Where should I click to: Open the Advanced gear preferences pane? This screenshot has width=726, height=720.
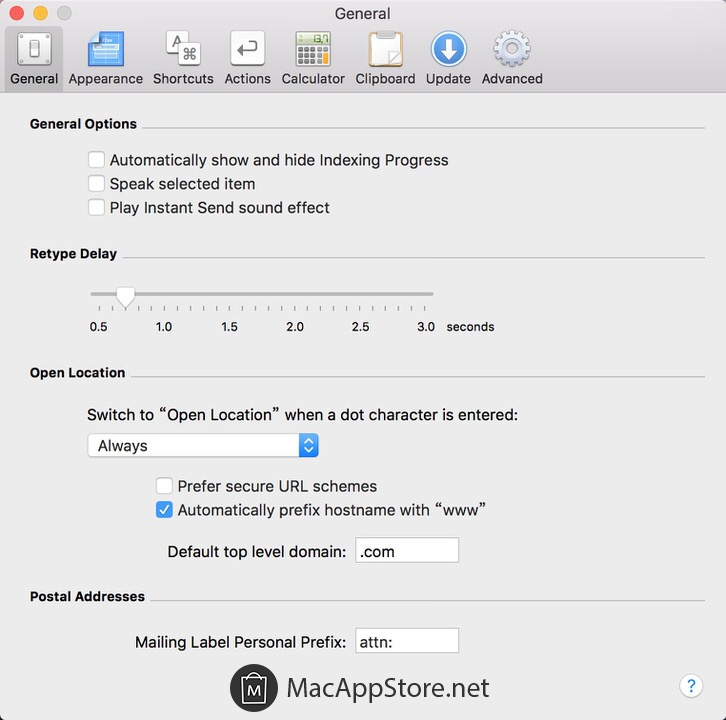pos(512,58)
